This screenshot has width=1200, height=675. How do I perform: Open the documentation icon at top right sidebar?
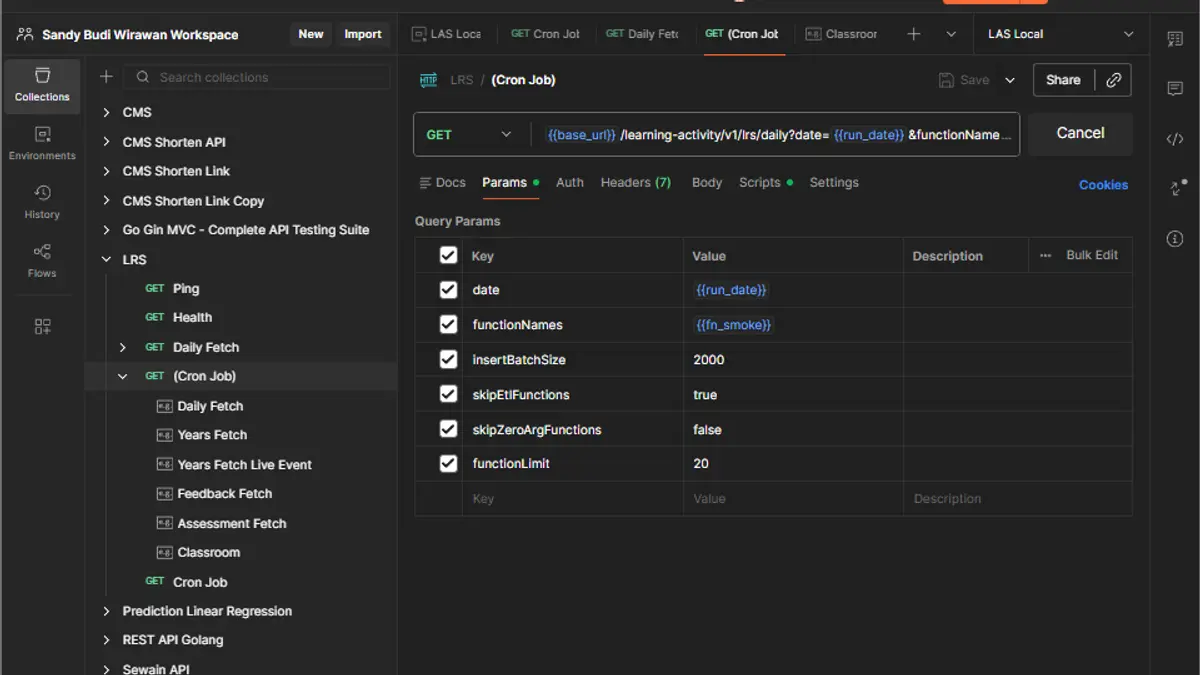1175,39
